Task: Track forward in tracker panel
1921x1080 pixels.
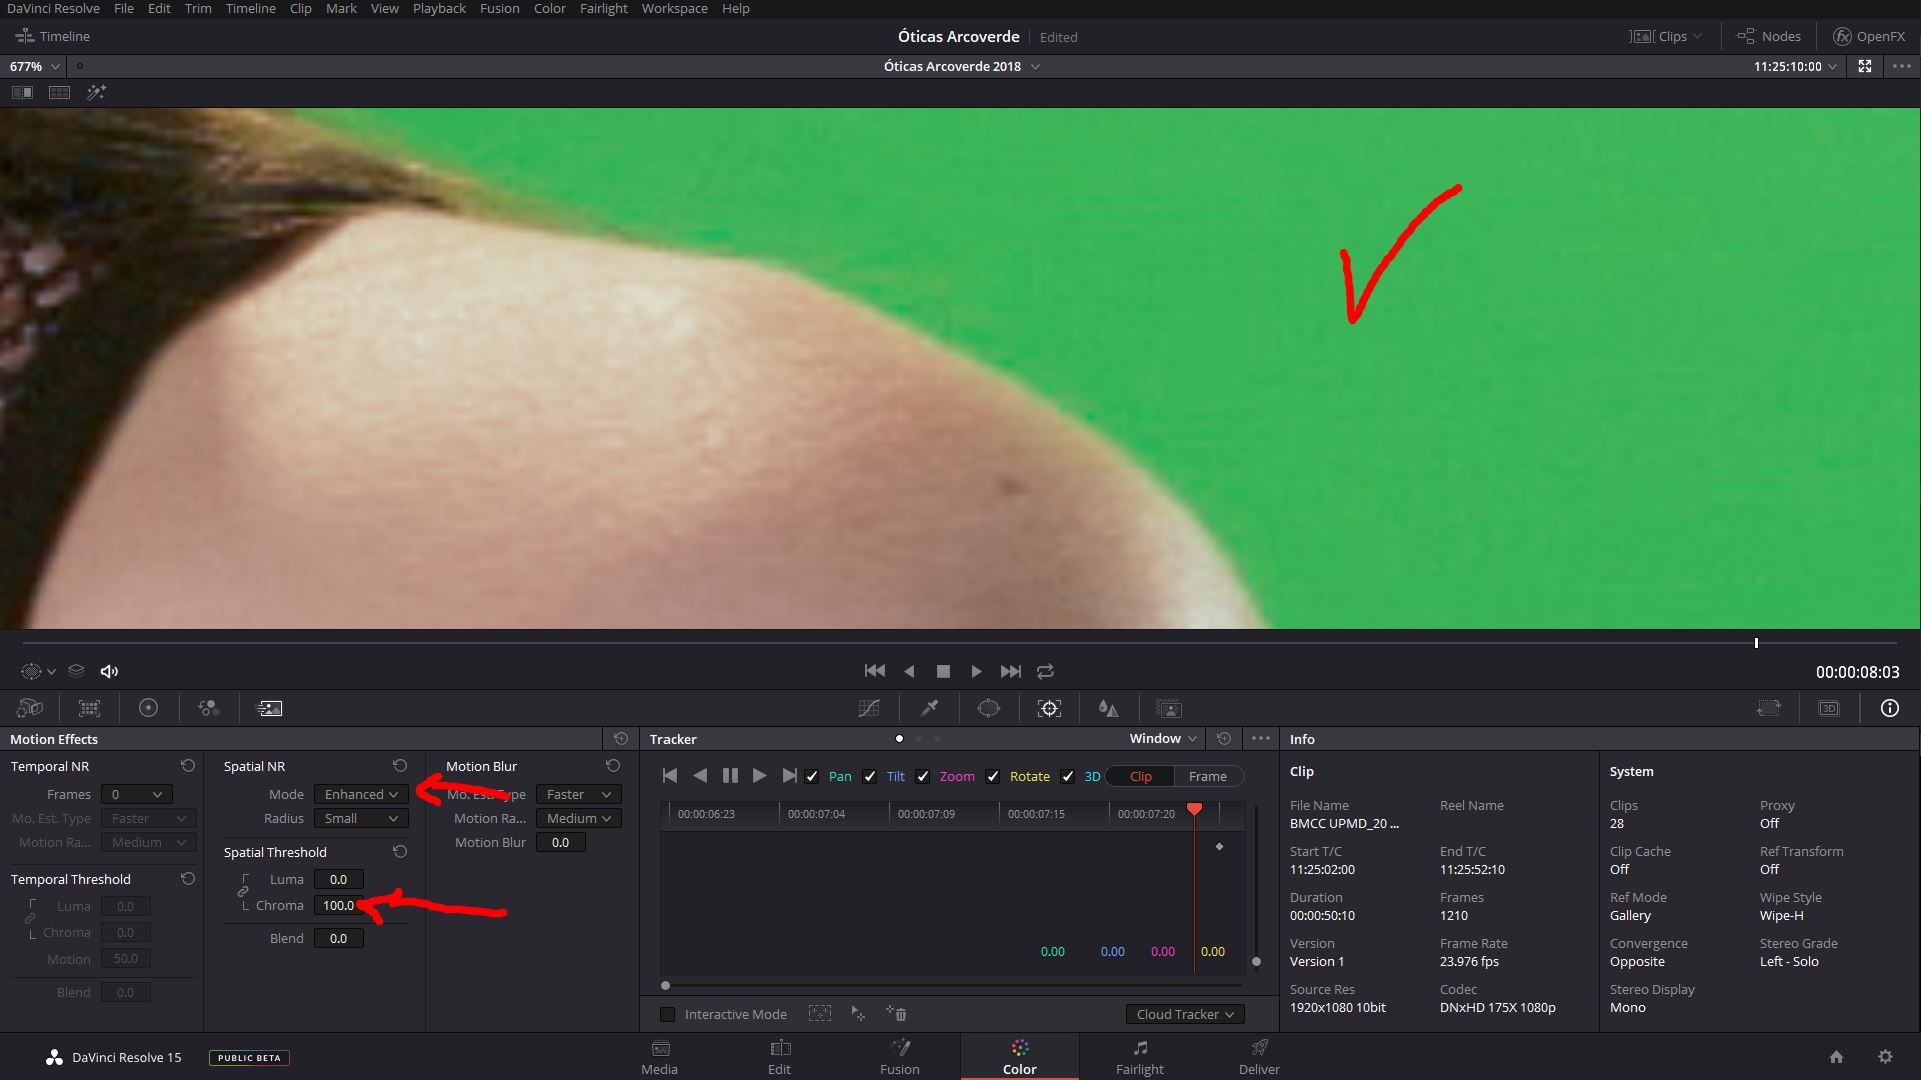Action: (759, 776)
